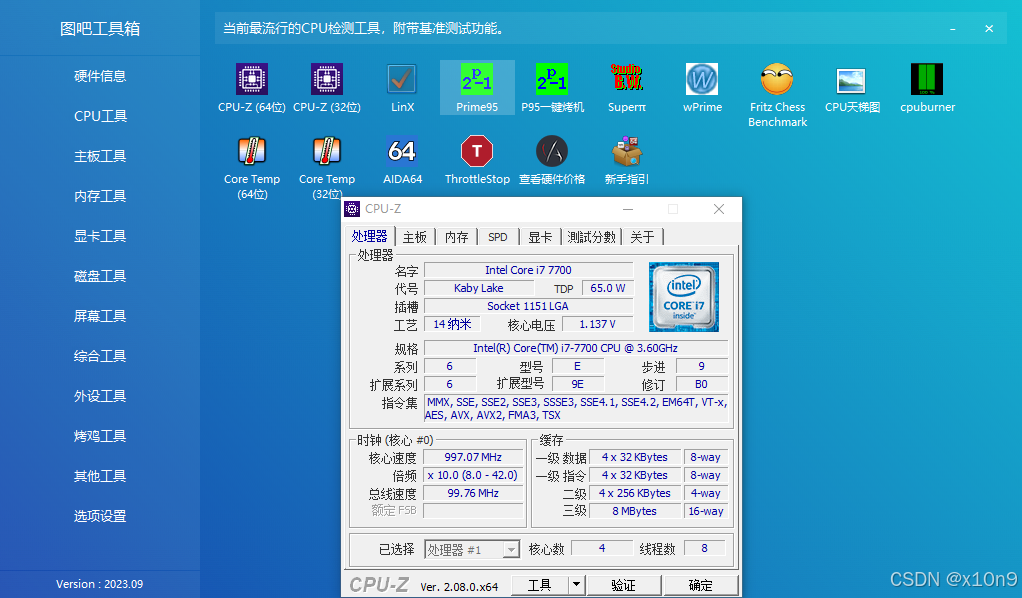Click the Intel Core i7 logo
This screenshot has height=598, width=1022.
coord(684,297)
